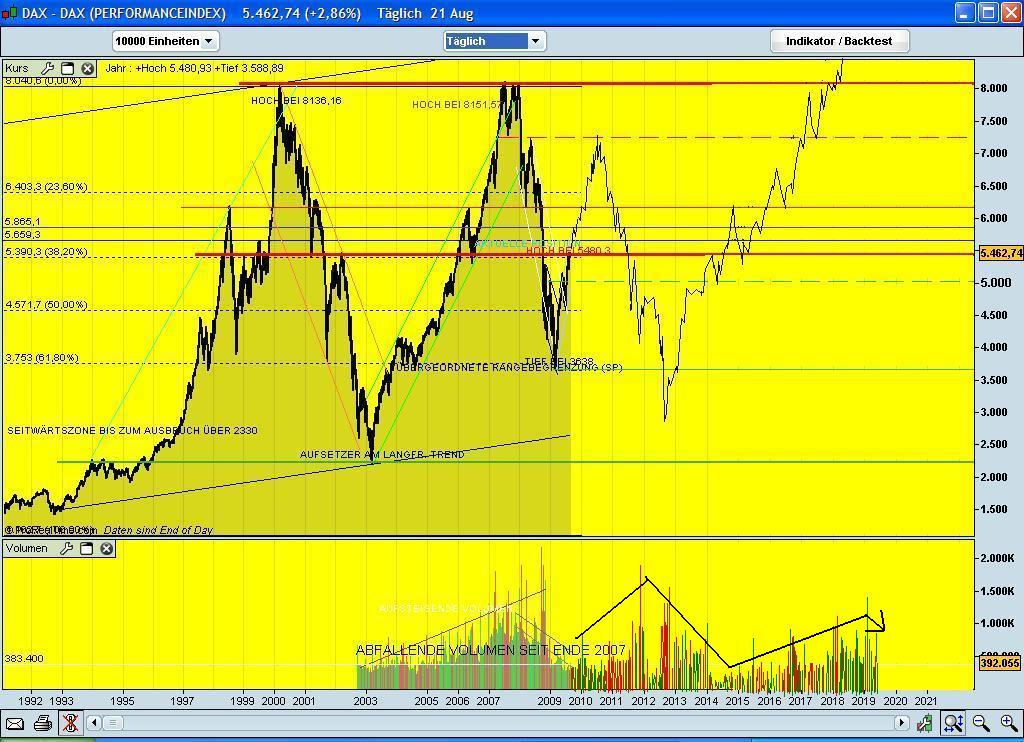1024x742 pixels.
Task: Remove the Kurs panel with its X
Action: (x=88, y=68)
